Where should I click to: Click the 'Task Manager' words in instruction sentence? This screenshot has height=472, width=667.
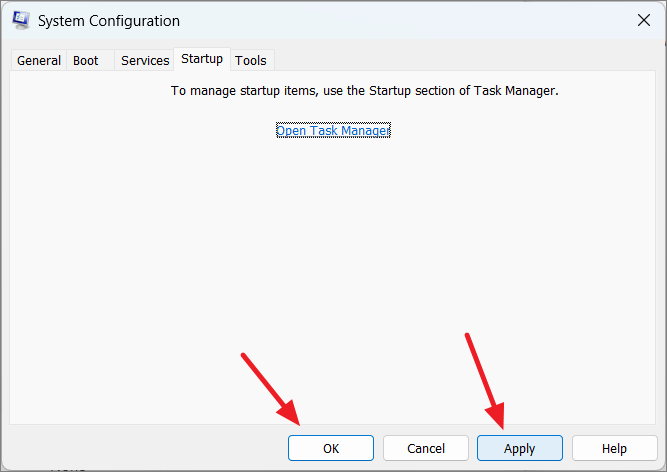515,91
